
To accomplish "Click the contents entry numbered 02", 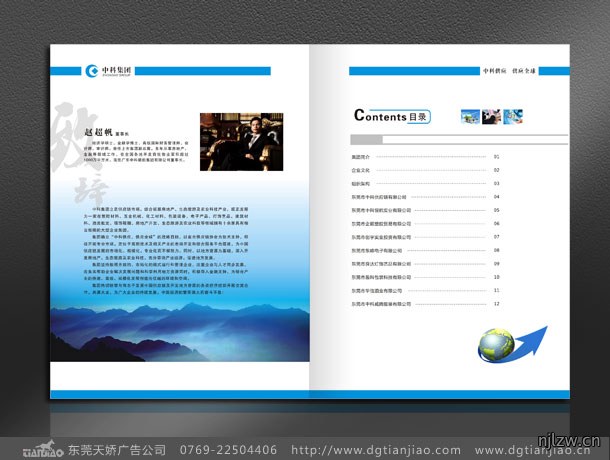I will [x=425, y=170].
